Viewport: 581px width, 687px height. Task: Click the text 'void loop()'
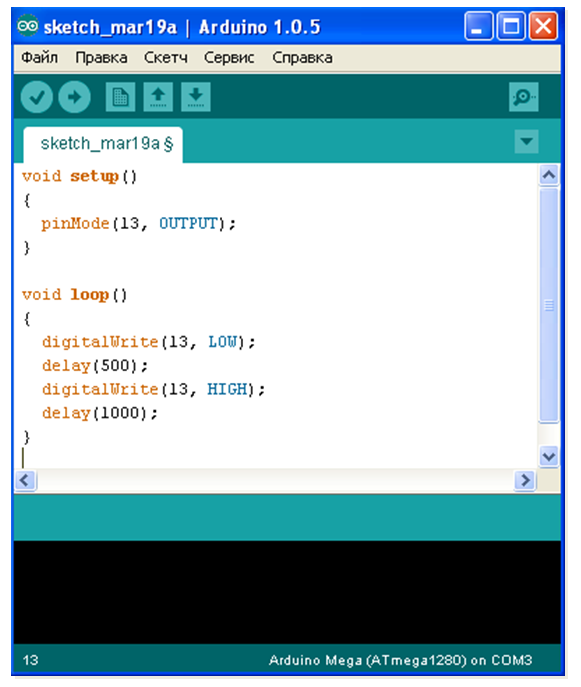pyautogui.click(x=74, y=295)
